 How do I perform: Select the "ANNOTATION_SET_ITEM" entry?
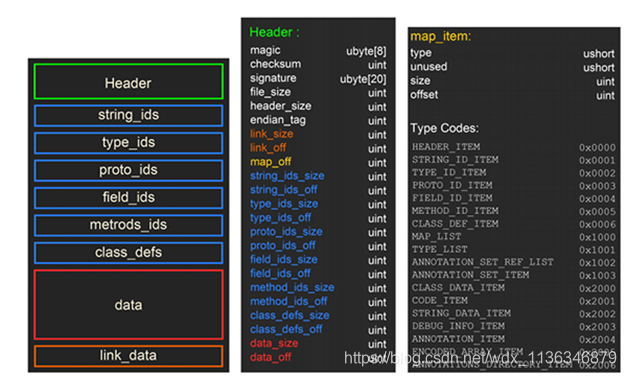[x=471, y=275]
